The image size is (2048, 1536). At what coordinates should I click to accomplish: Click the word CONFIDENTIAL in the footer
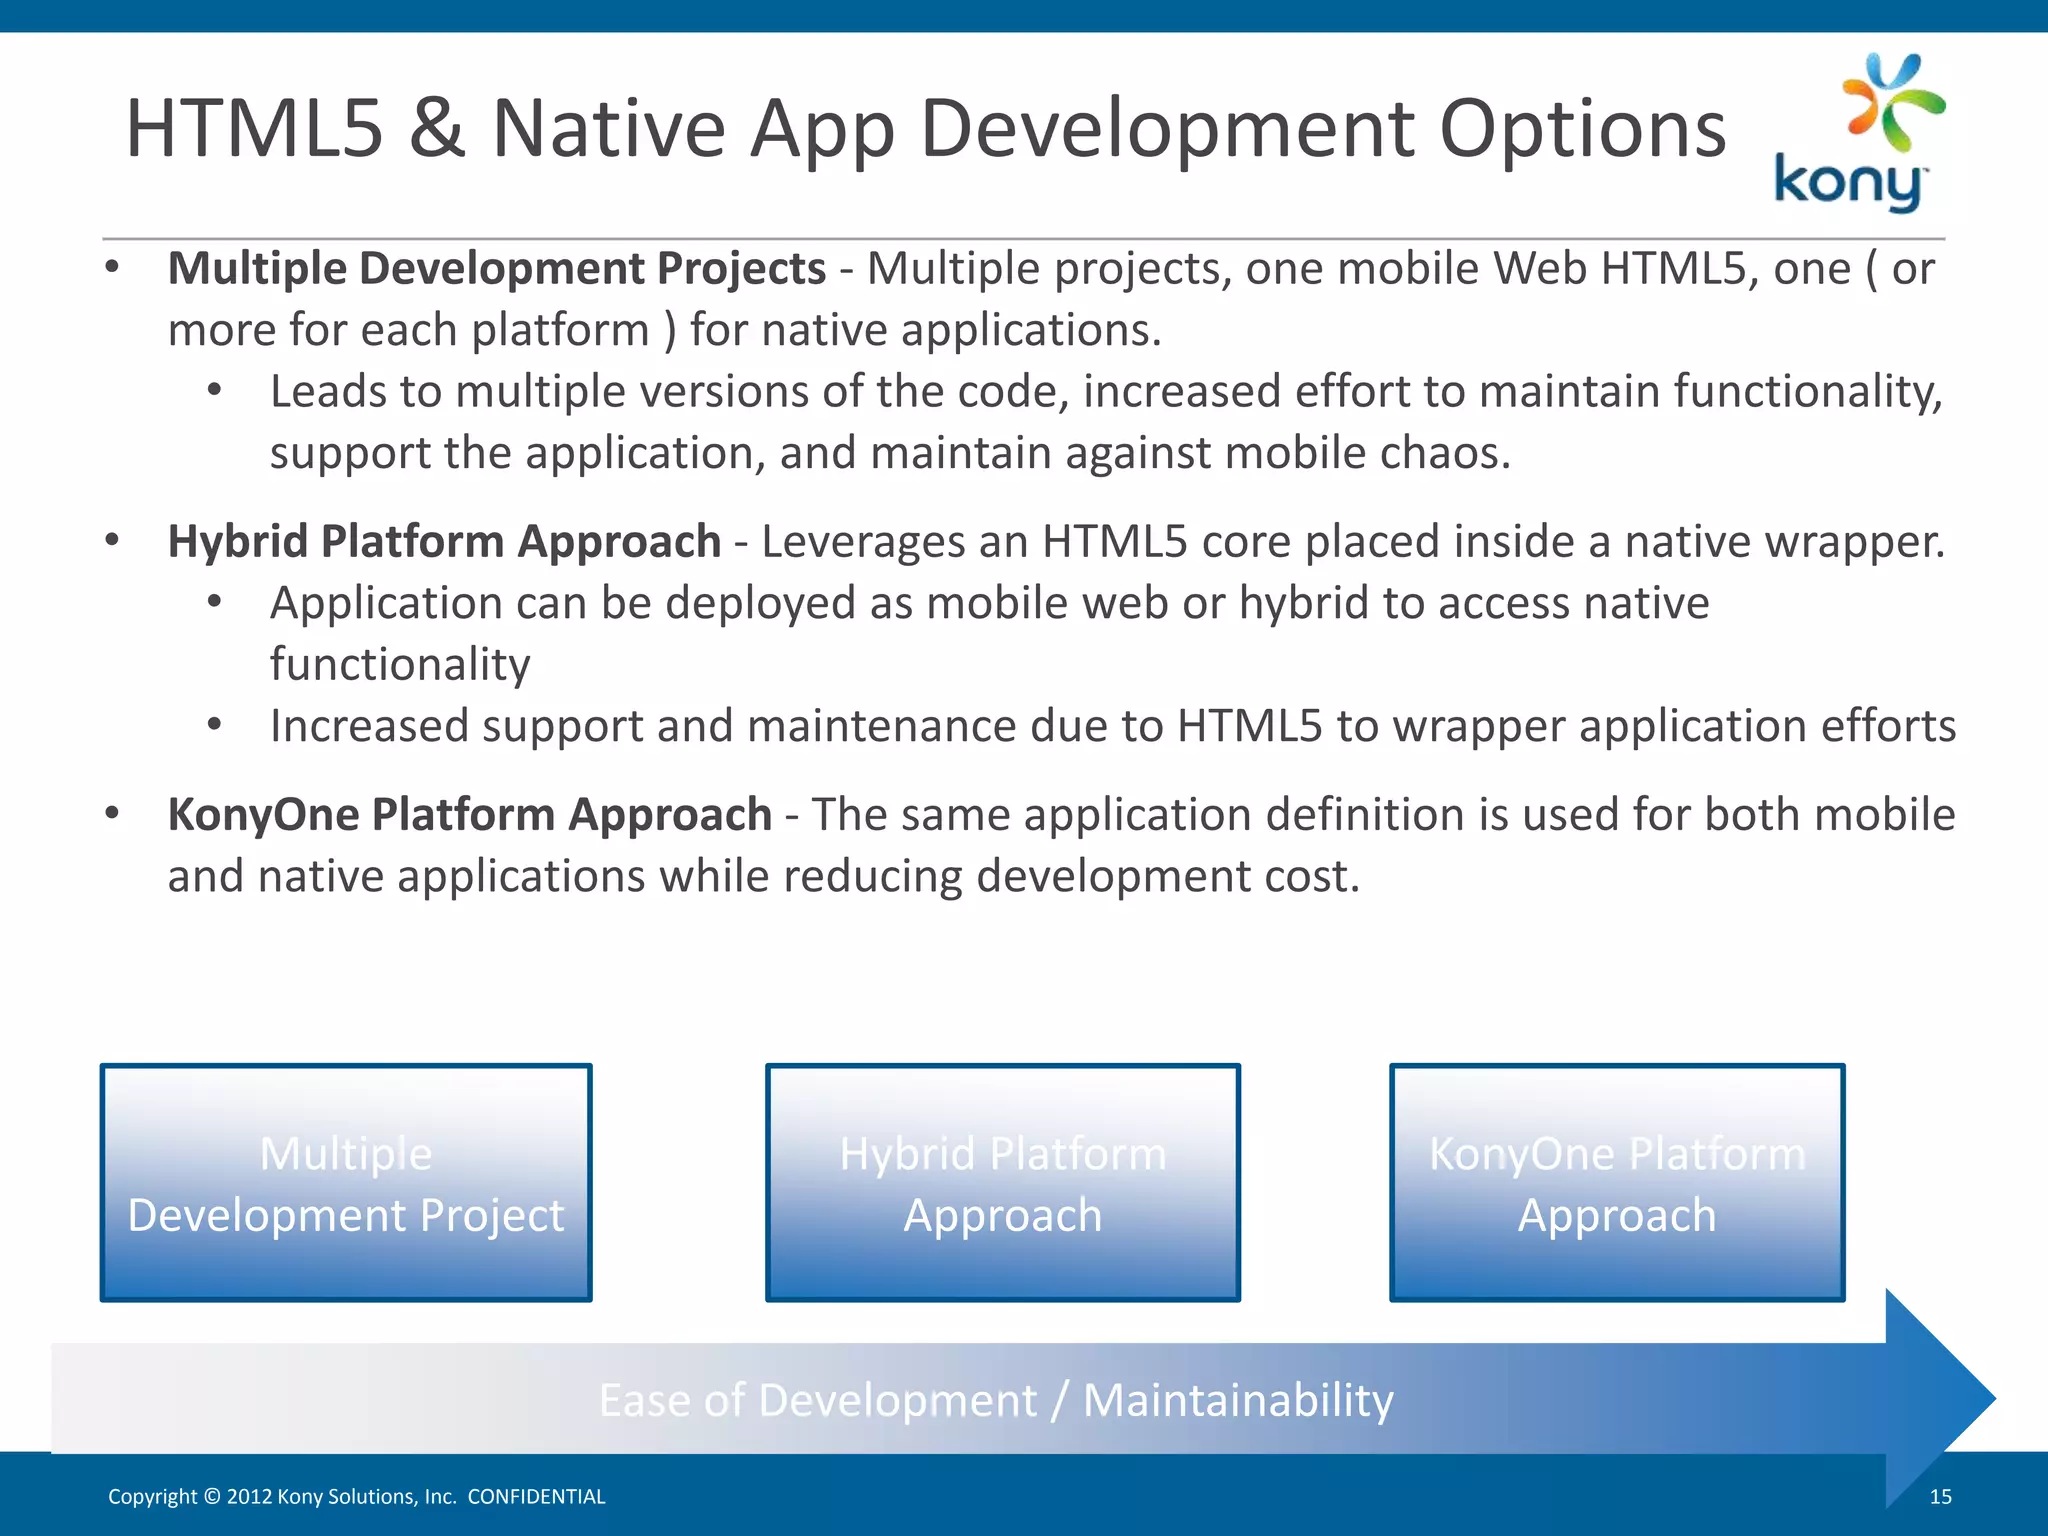(x=536, y=1497)
